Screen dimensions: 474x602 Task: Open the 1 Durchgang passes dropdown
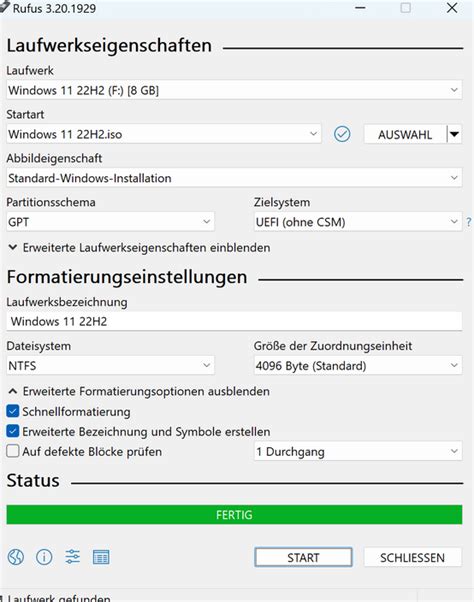tap(358, 451)
